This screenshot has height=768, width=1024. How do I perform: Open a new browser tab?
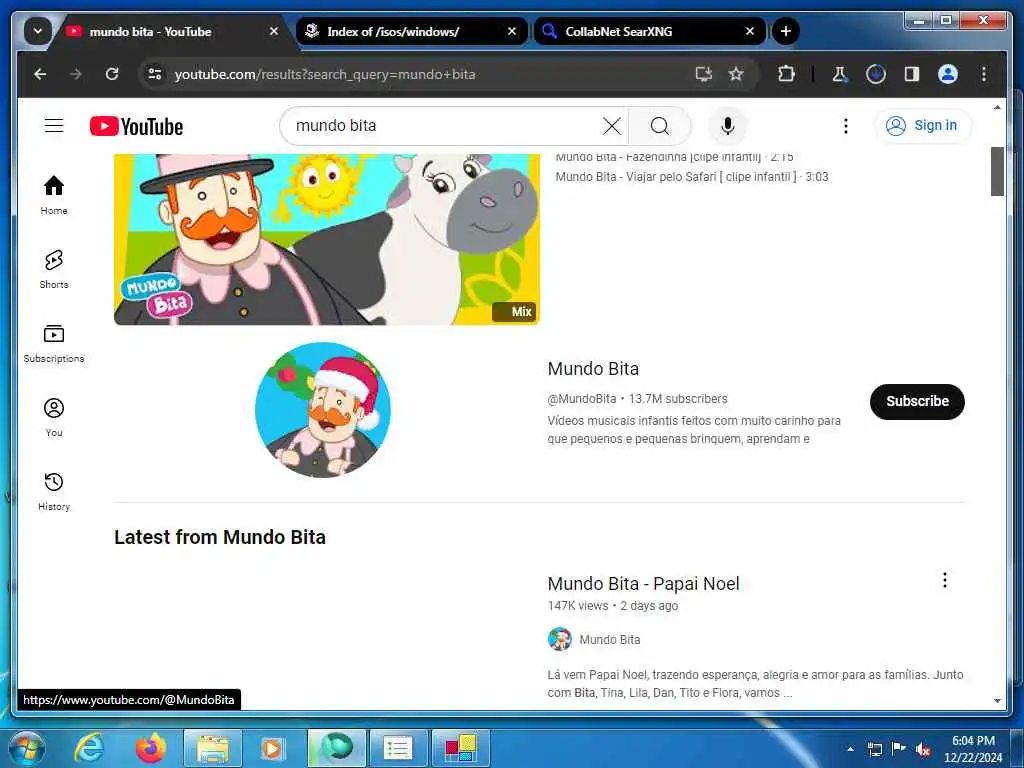point(786,31)
